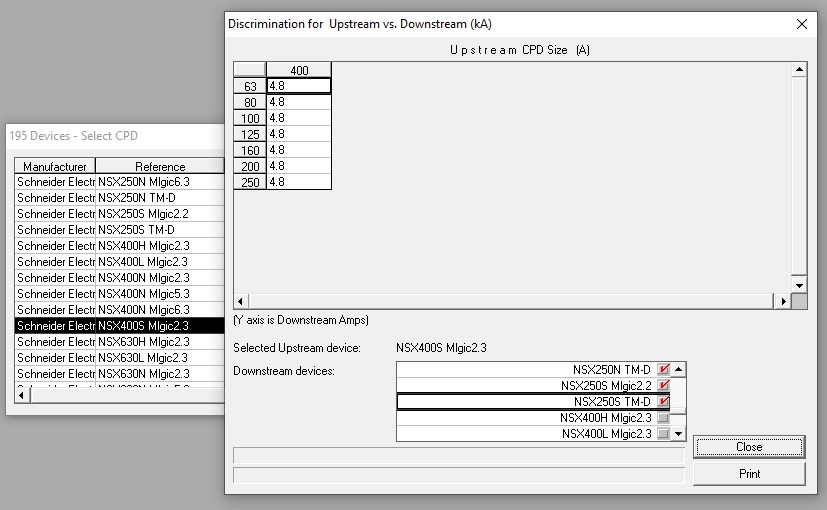Click the Print button
The image size is (827, 510).
pos(749,474)
